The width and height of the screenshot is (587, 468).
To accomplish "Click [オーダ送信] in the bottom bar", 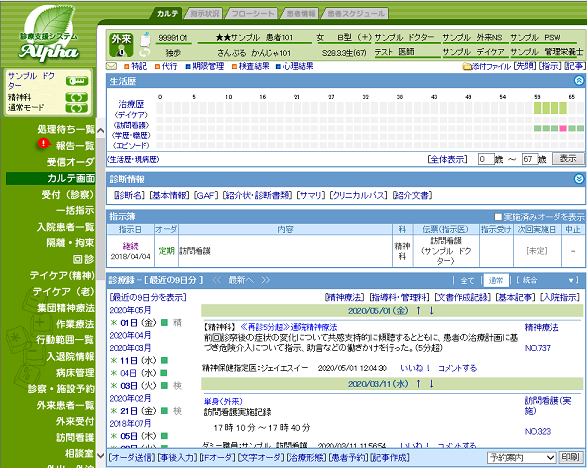I will 132,458.
